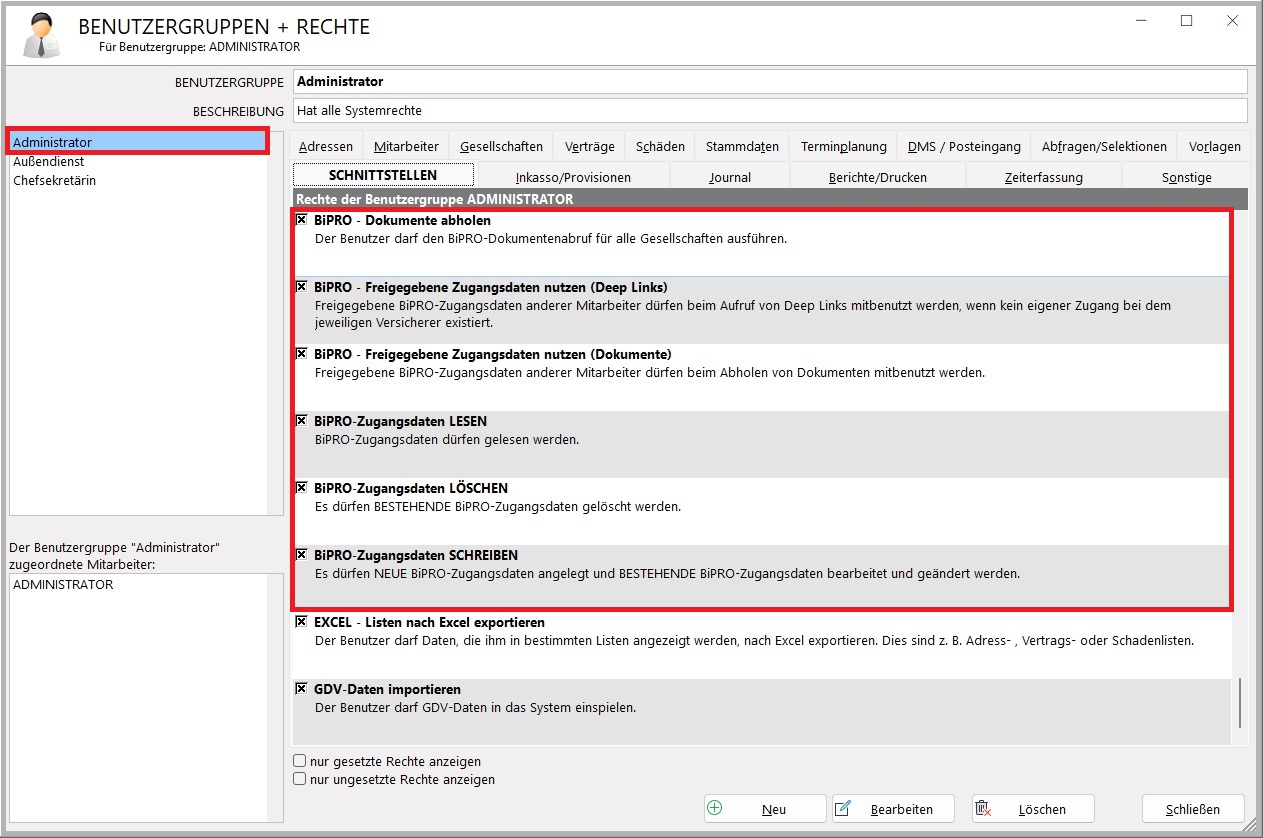1263x838 pixels.
Task: Uncheck BiPRO - Dokumente abholen permission
Action: 302,220
